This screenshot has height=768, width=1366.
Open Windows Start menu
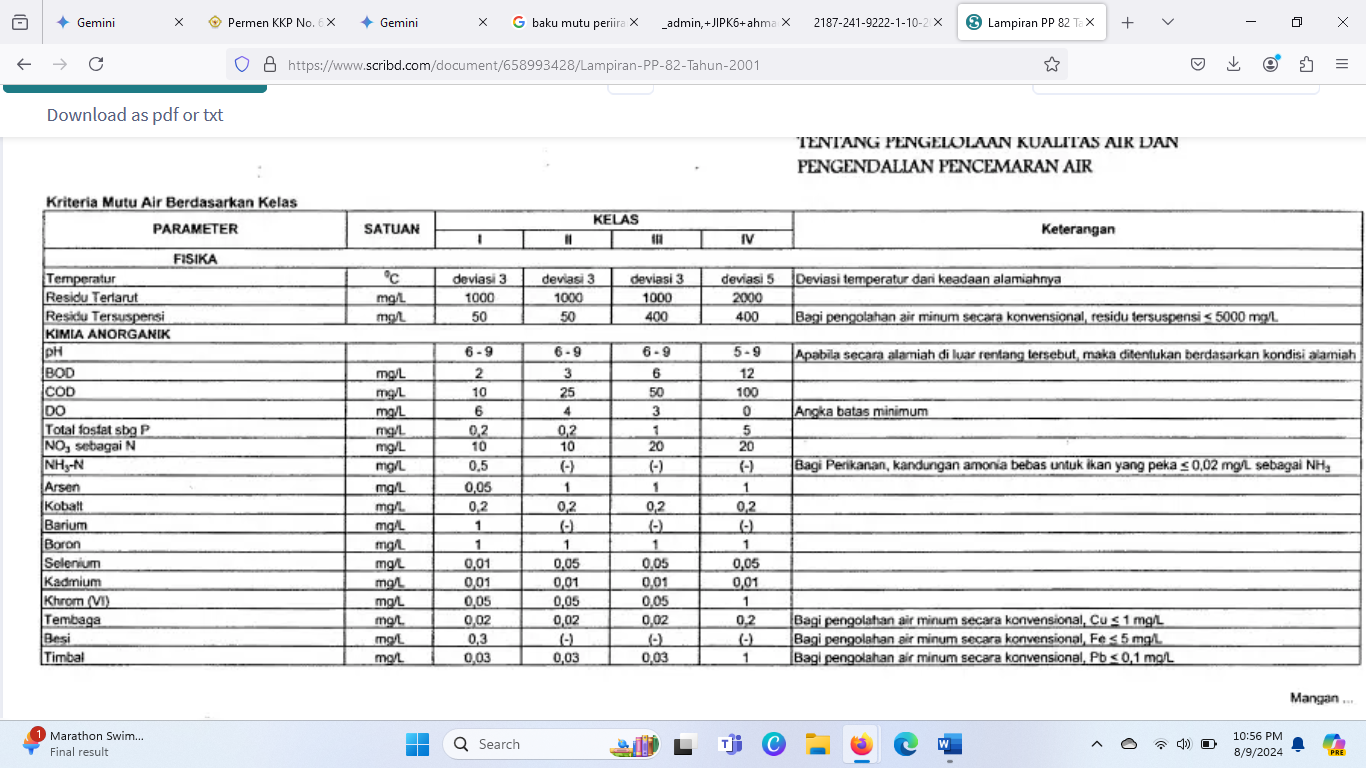pyautogui.click(x=417, y=744)
